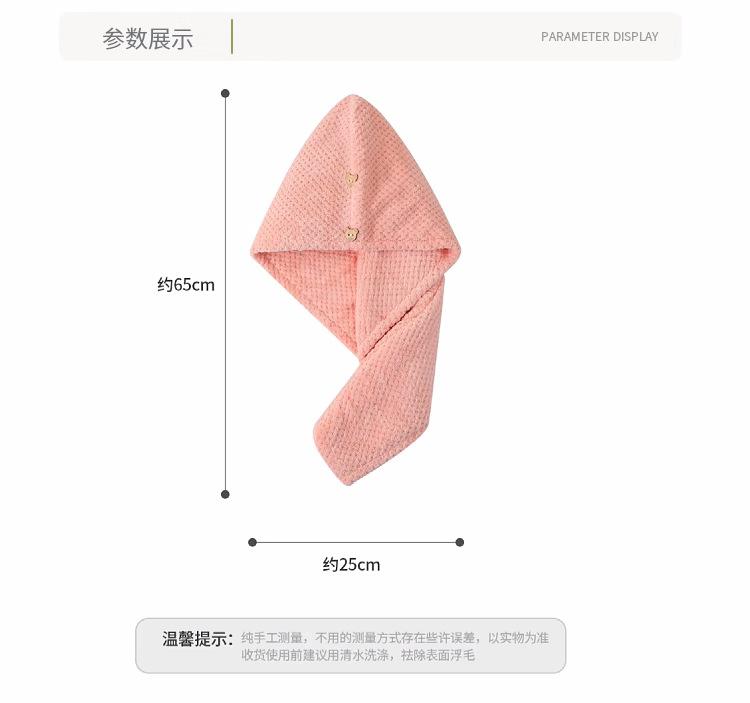The width and height of the screenshot is (750, 703).
Task: Select the pink hair towel image
Action: pyautogui.click(x=356, y=290)
